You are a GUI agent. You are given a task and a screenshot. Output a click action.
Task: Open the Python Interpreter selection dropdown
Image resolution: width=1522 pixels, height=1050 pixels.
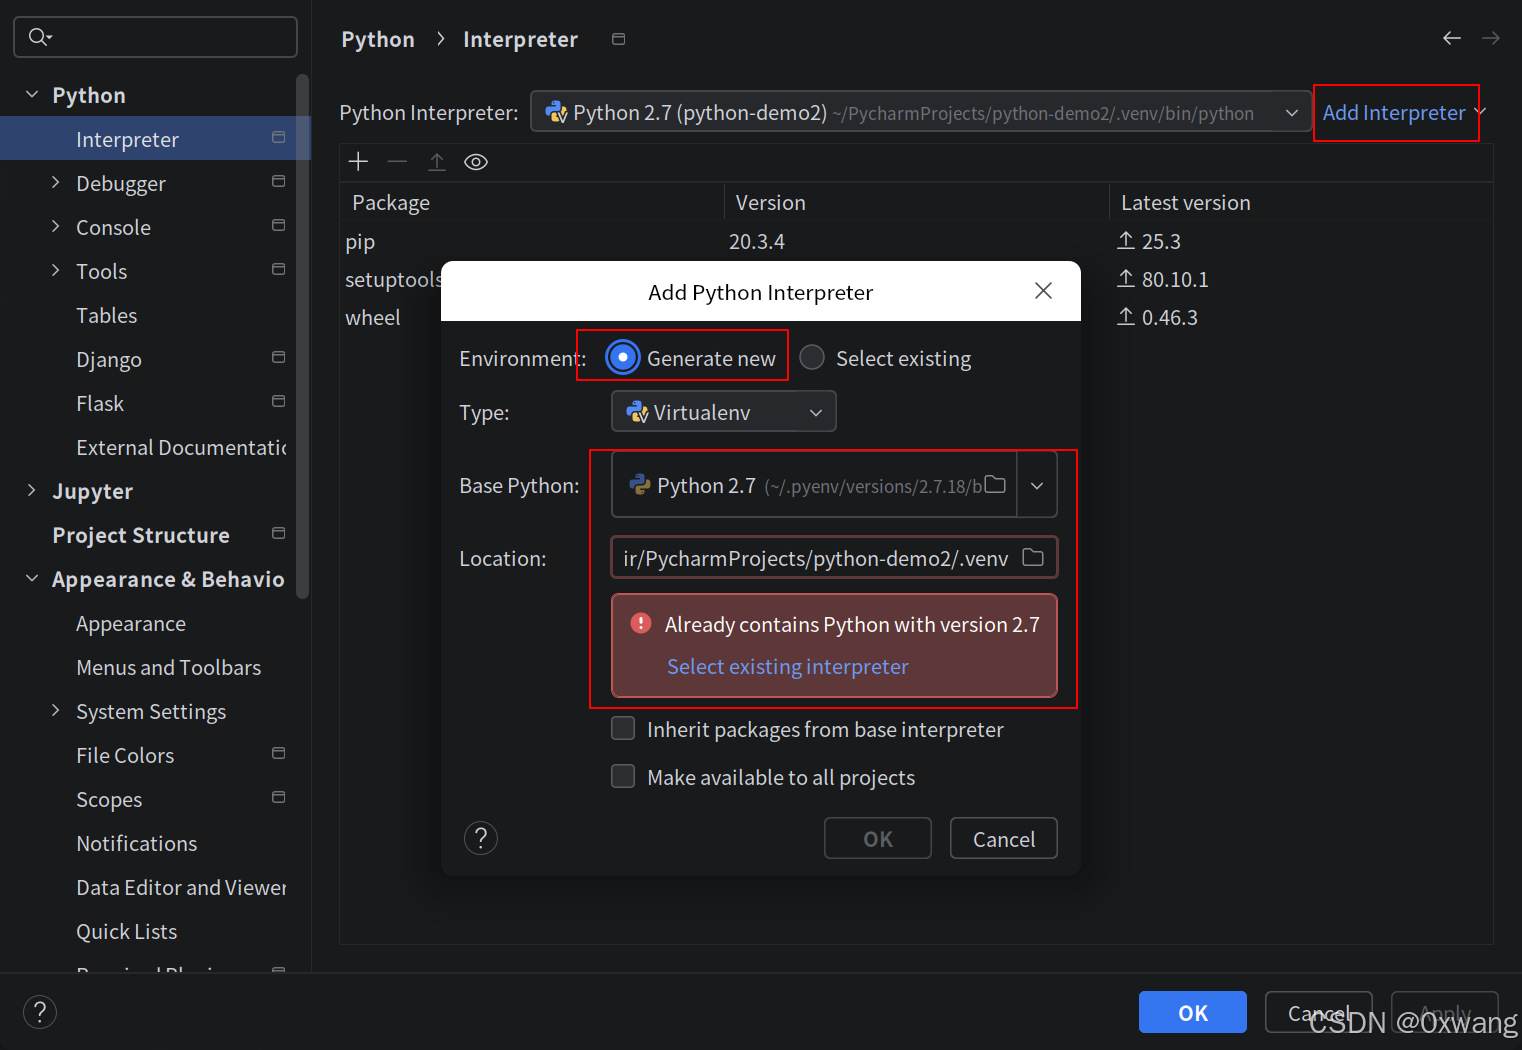click(921, 112)
